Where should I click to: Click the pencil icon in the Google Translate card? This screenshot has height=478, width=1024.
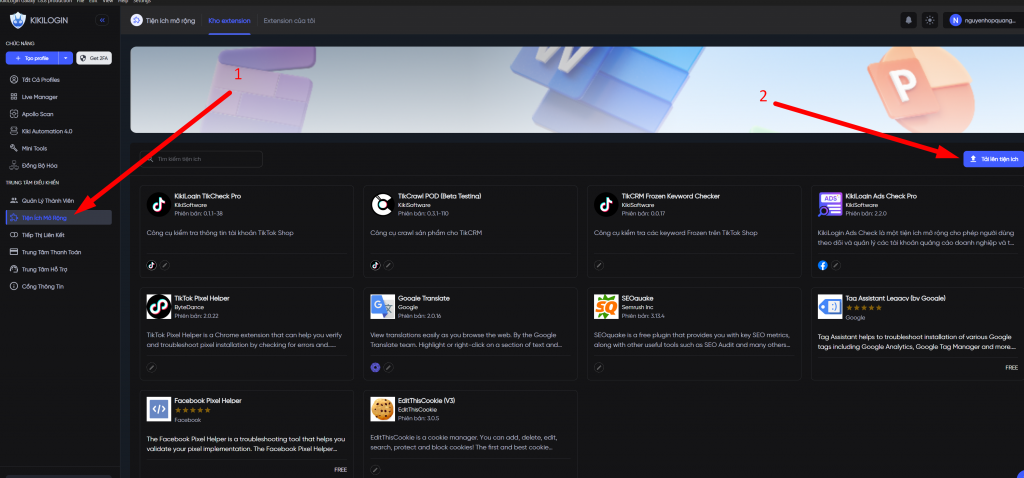point(389,367)
